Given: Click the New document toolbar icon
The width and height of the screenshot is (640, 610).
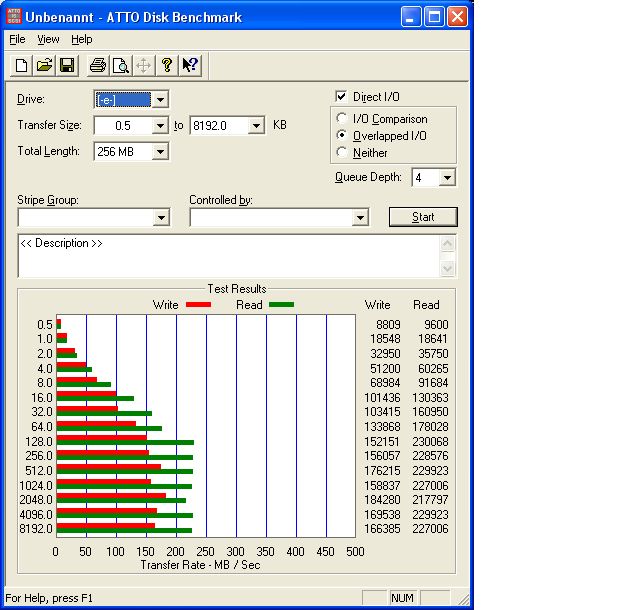Looking at the screenshot, I should (22, 65).
